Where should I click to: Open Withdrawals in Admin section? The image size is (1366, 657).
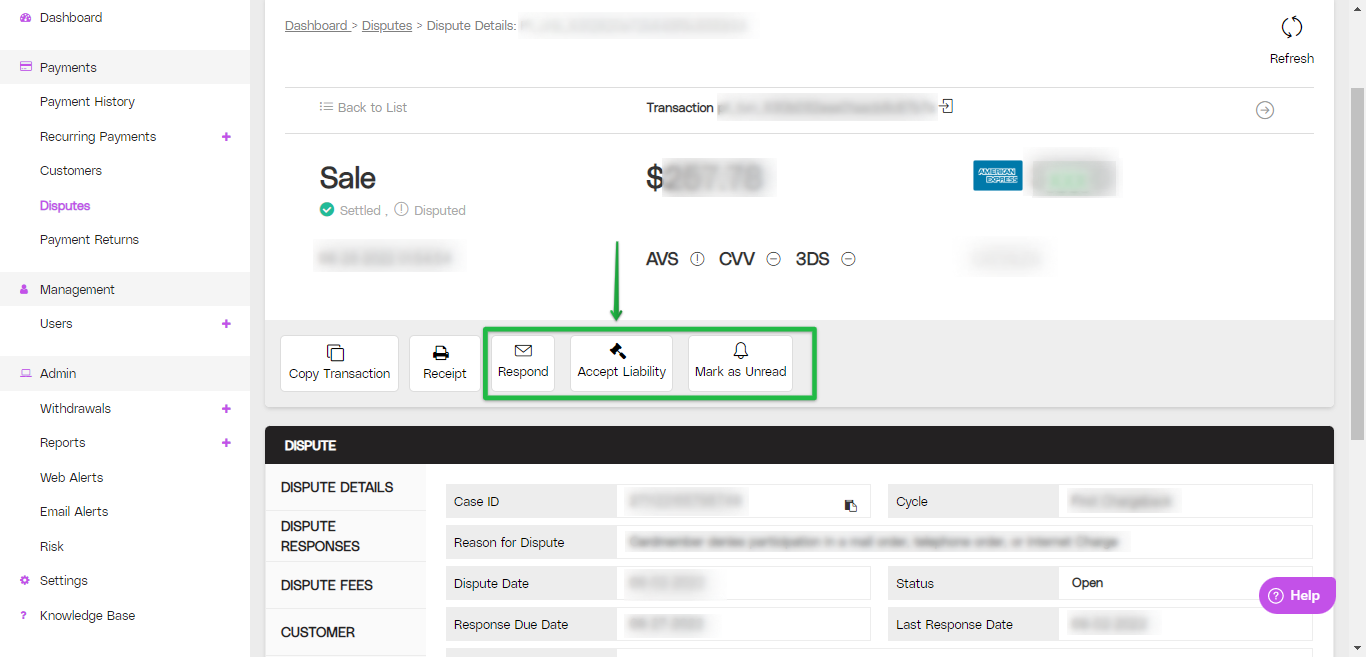click(75, 409)
